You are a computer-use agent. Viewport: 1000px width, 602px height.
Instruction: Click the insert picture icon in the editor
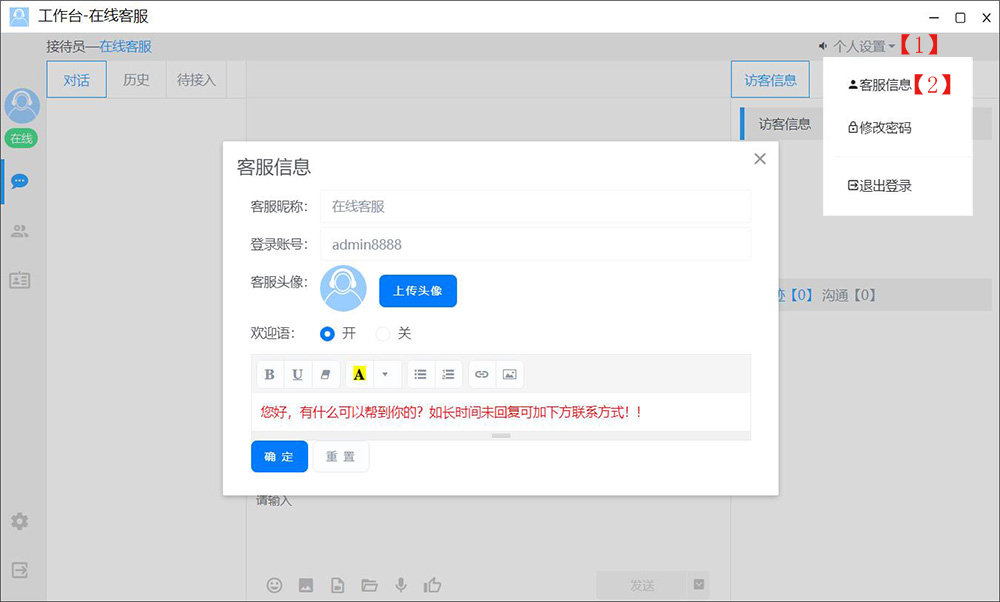tap(510, 374)
